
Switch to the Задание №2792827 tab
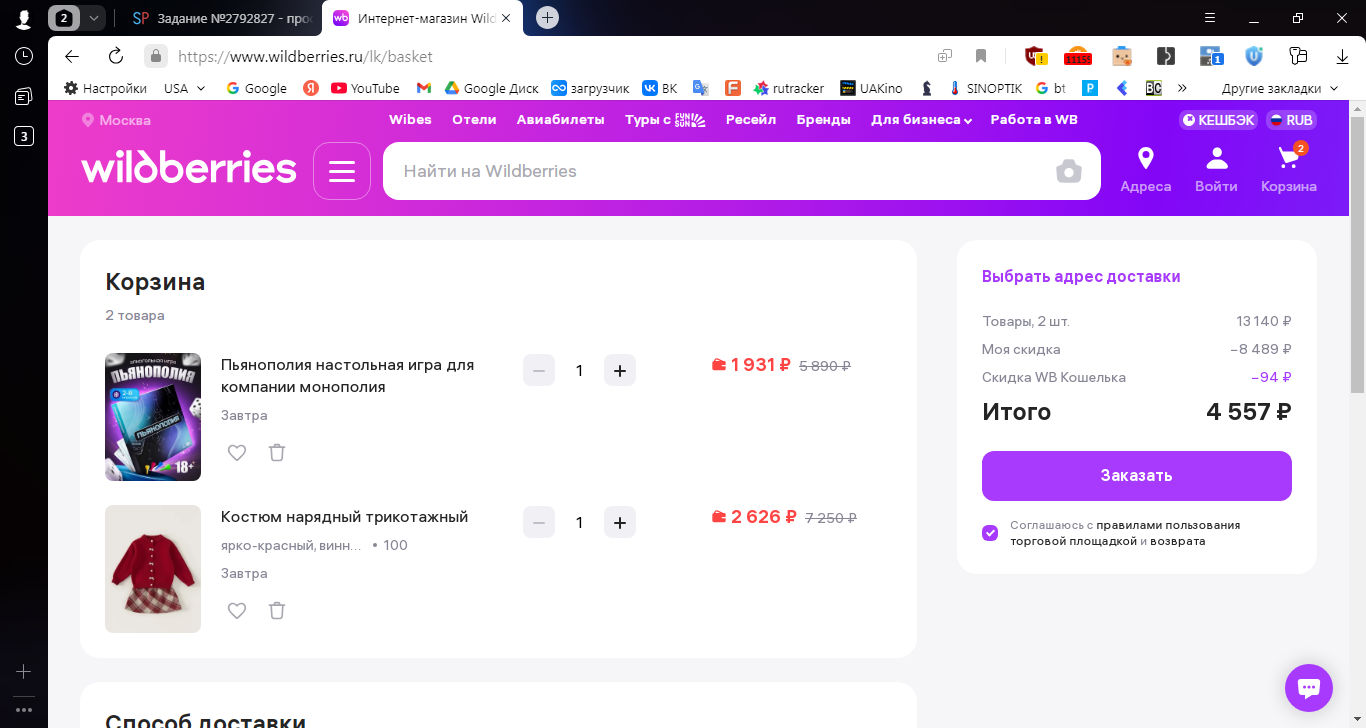tap(224, 18)
